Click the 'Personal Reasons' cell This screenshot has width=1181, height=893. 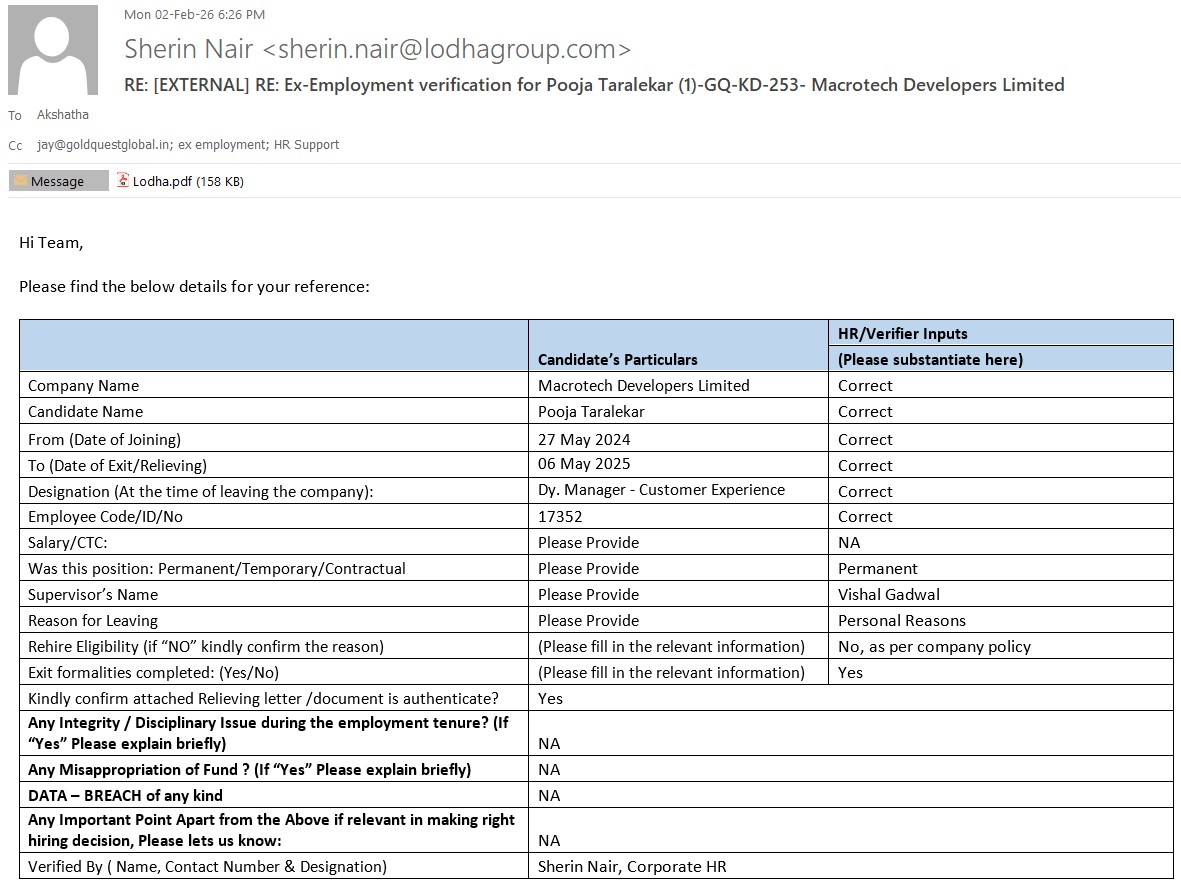[x=901, y=621]
